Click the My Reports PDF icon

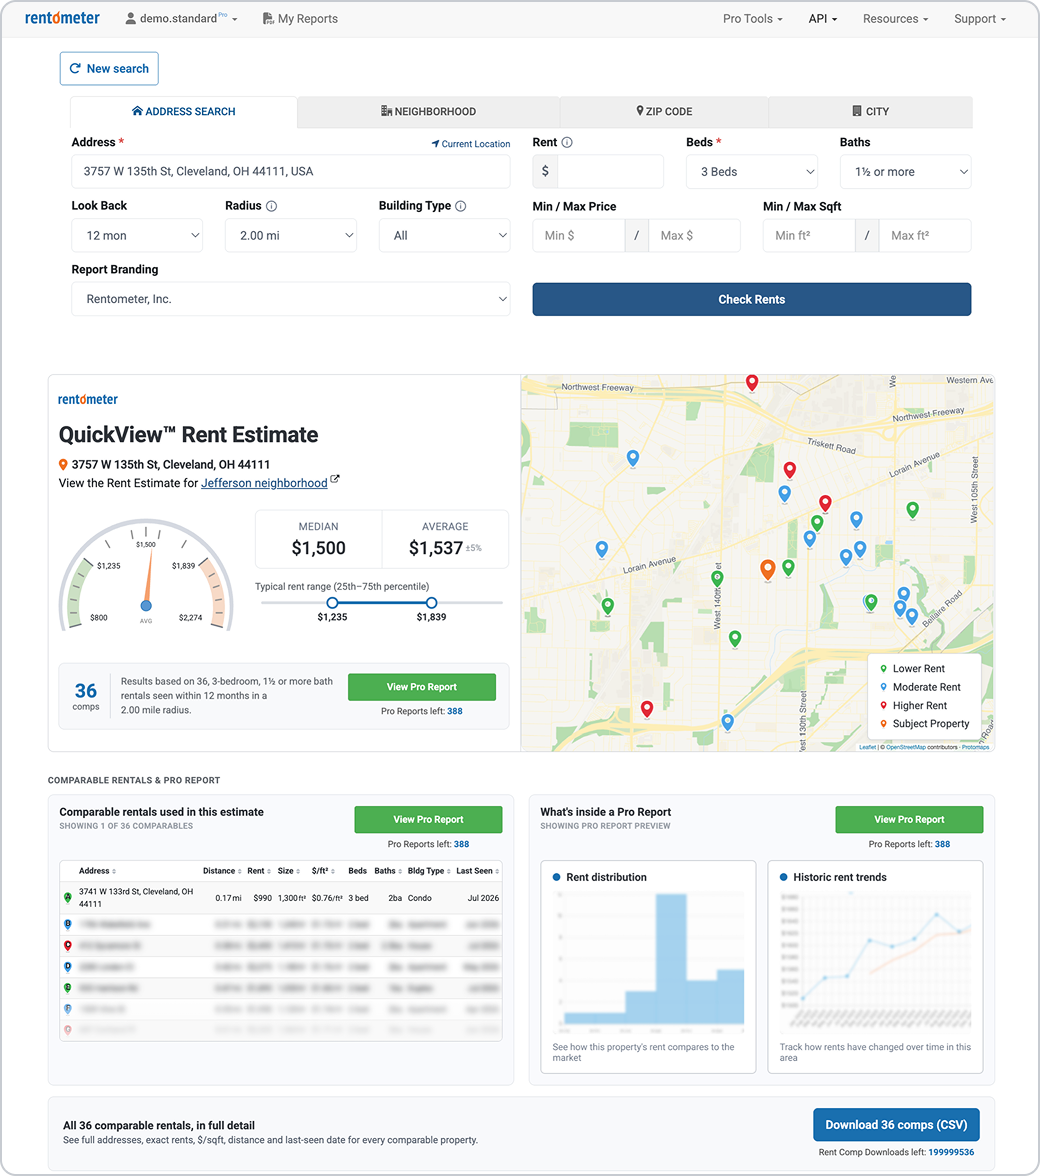tap(268, 19)
